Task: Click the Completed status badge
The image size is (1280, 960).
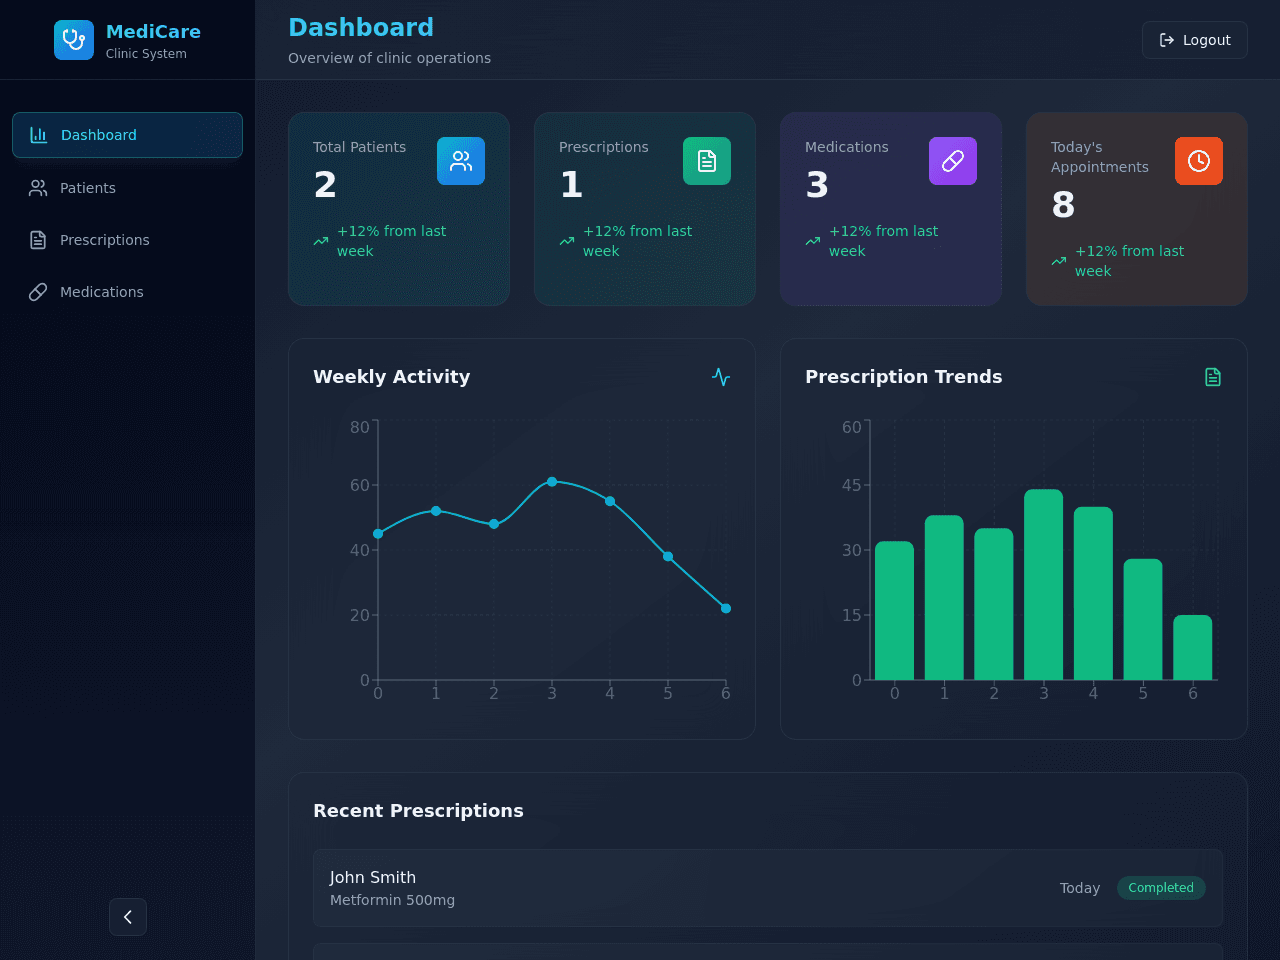Action: coord(1161,888)
